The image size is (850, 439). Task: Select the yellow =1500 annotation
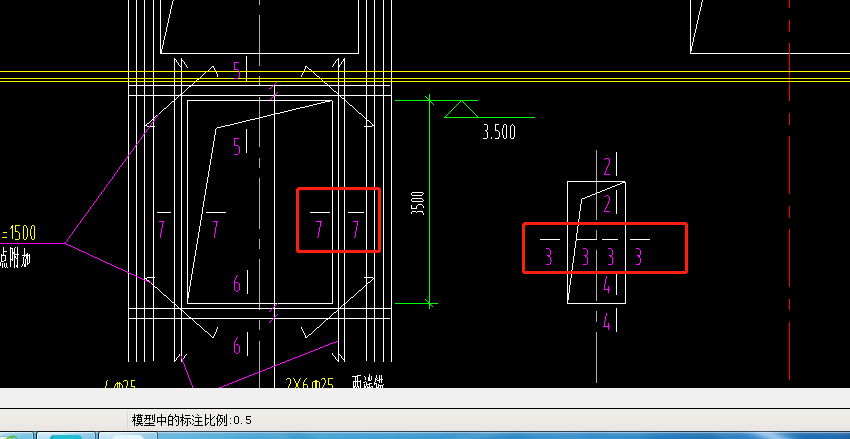tap(18, 233)
